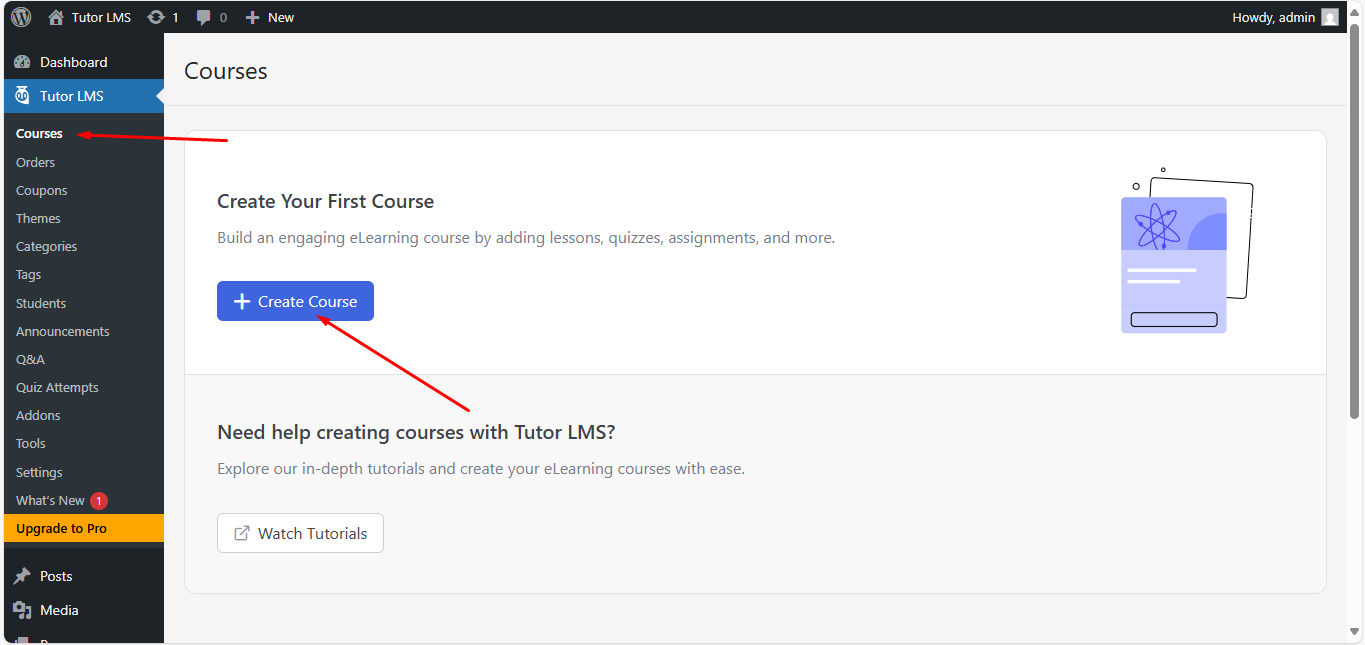Click the Tutor LMS owl icon
1365x645 pixels.
(22, 96)
